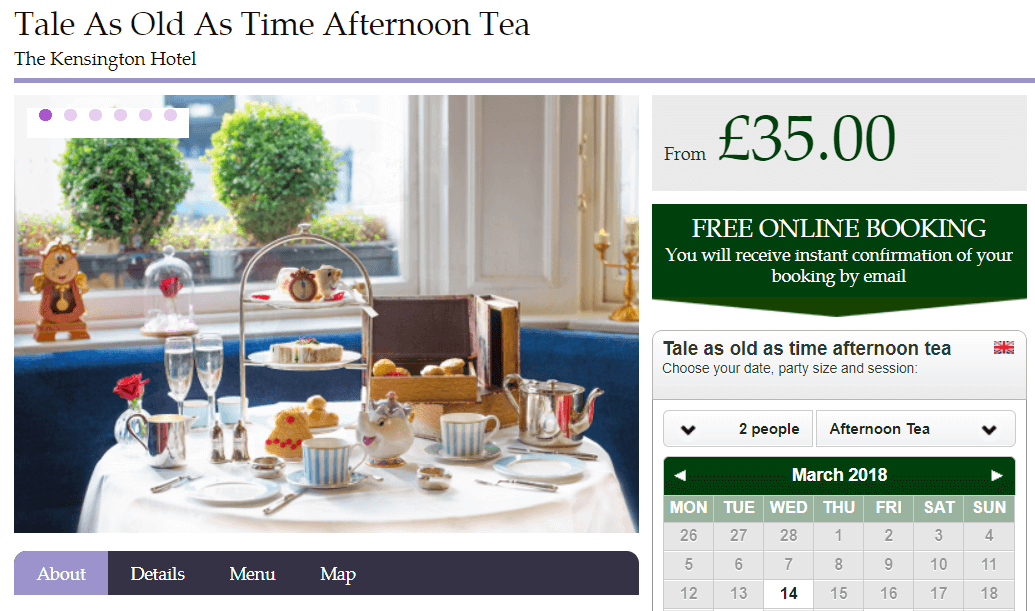
Task: Select the fourth carousel slide dot
Action: coord(120,115)
